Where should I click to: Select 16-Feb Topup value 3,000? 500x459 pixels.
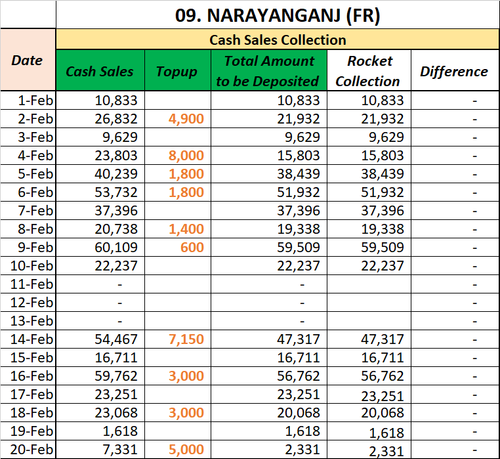click(x=178, y=376)
